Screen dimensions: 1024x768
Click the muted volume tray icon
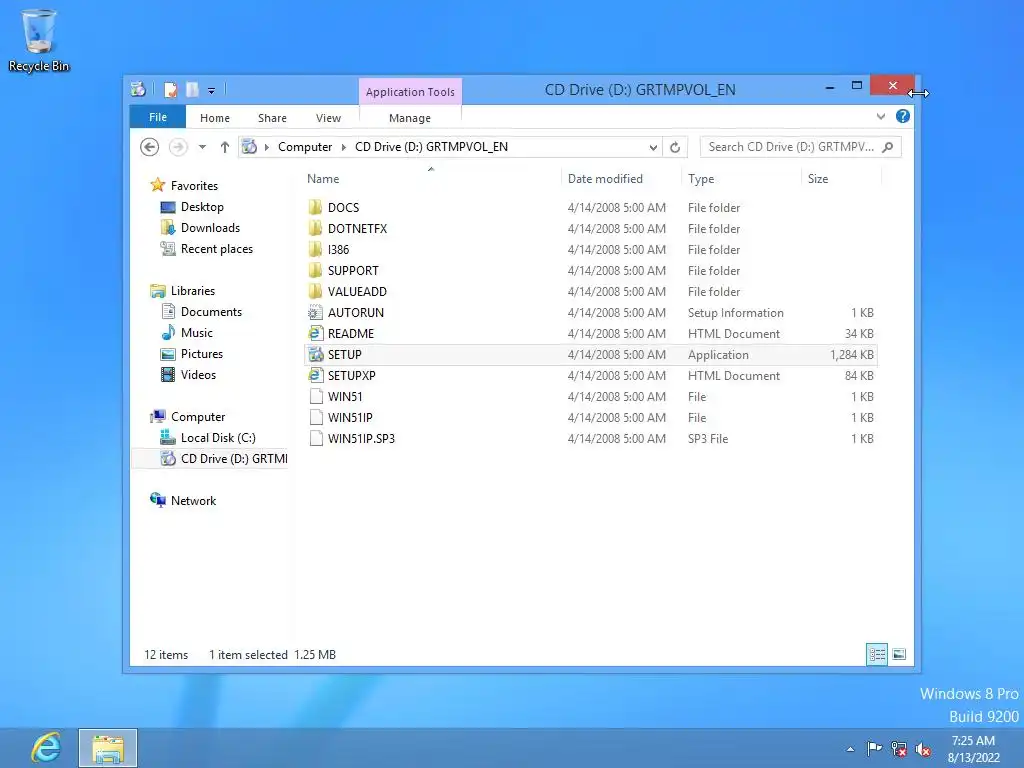point(923,749)
